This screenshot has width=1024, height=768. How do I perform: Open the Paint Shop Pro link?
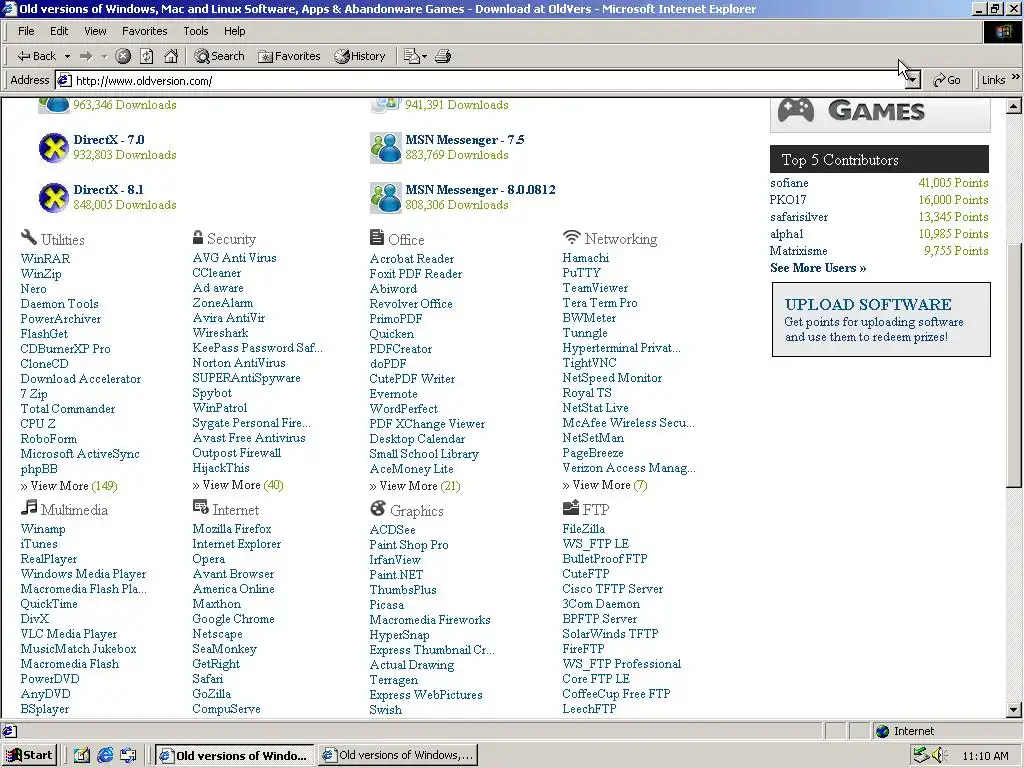coord(409,545)
